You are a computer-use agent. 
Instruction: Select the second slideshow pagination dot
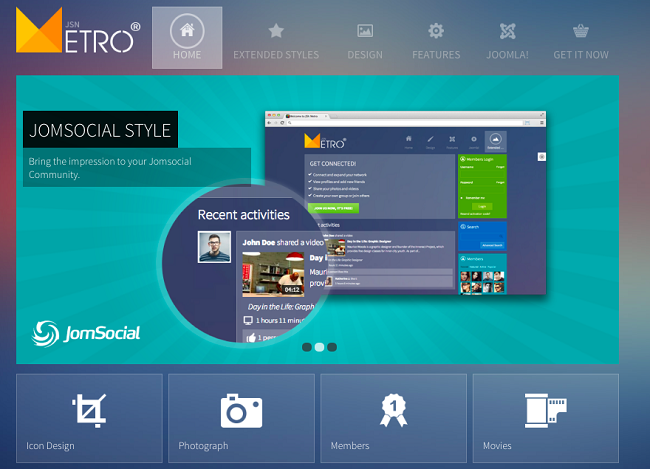click(319, 347)
